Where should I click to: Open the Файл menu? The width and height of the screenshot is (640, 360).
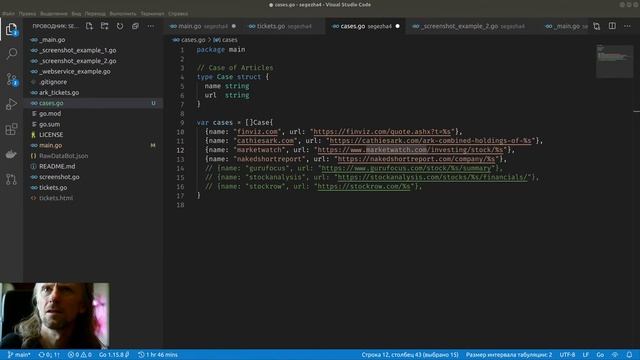8,13
